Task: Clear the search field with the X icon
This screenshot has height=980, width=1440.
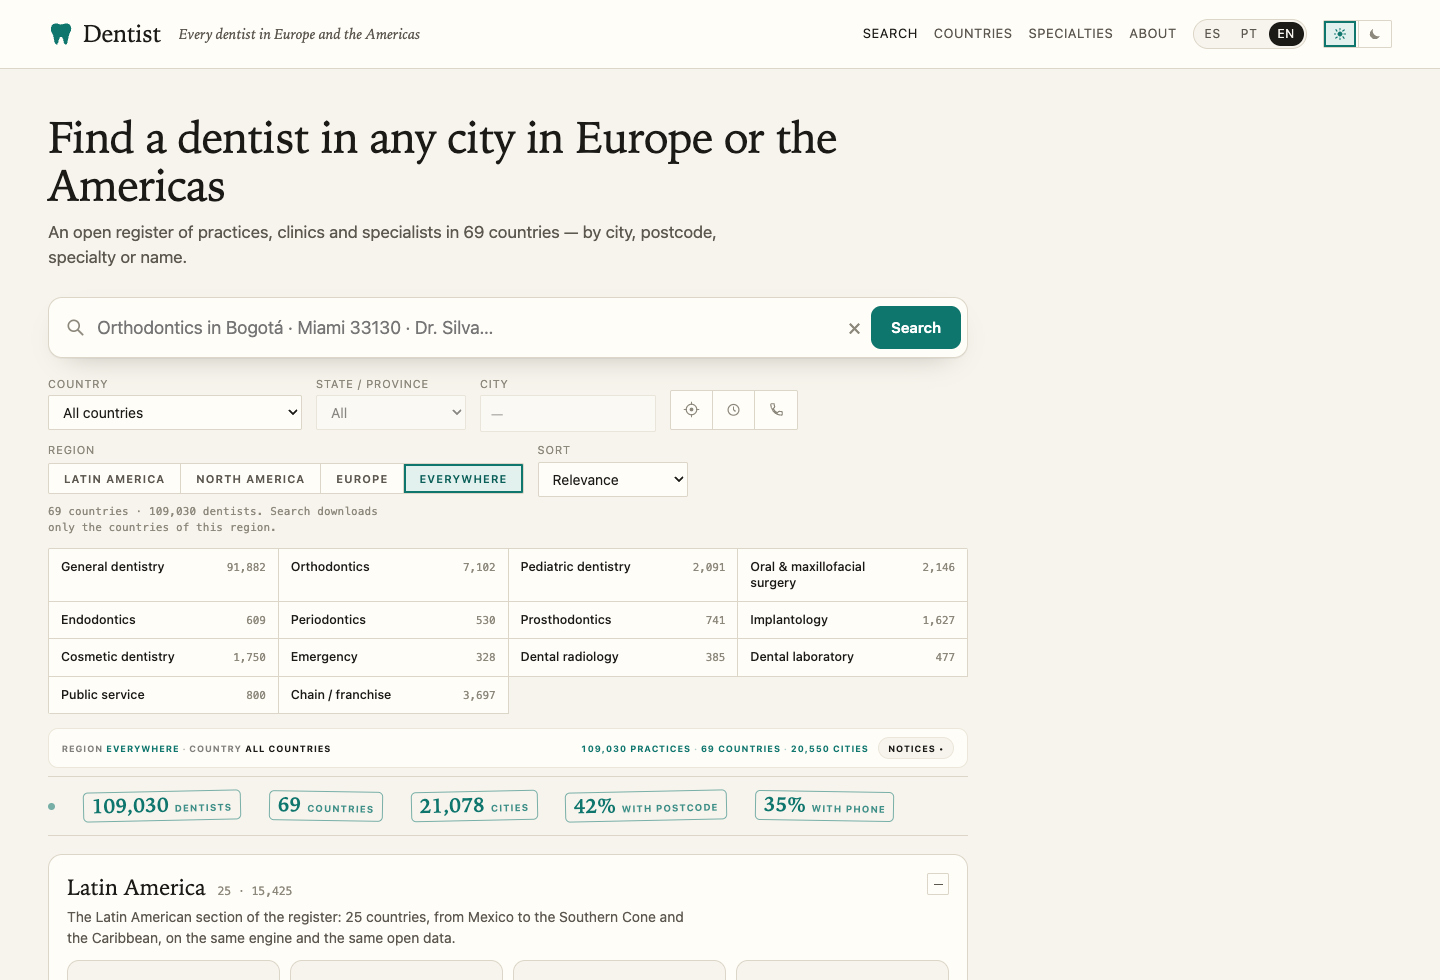Action: pyautogui.click(x=854, y=328)
